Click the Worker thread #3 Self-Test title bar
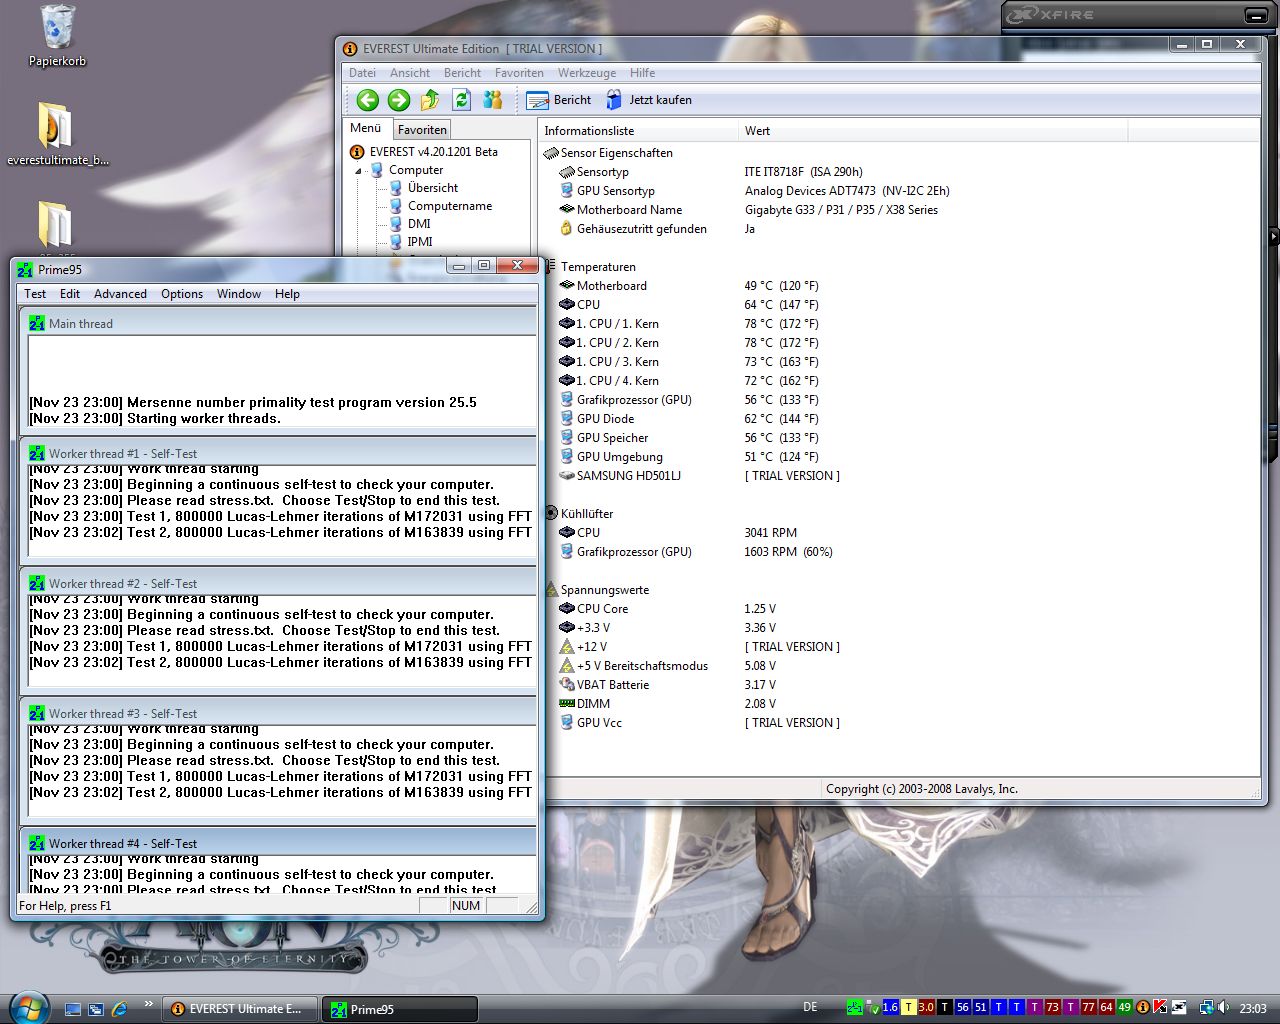Screen dimensions: 1280x1024 (x=278, y=714)
